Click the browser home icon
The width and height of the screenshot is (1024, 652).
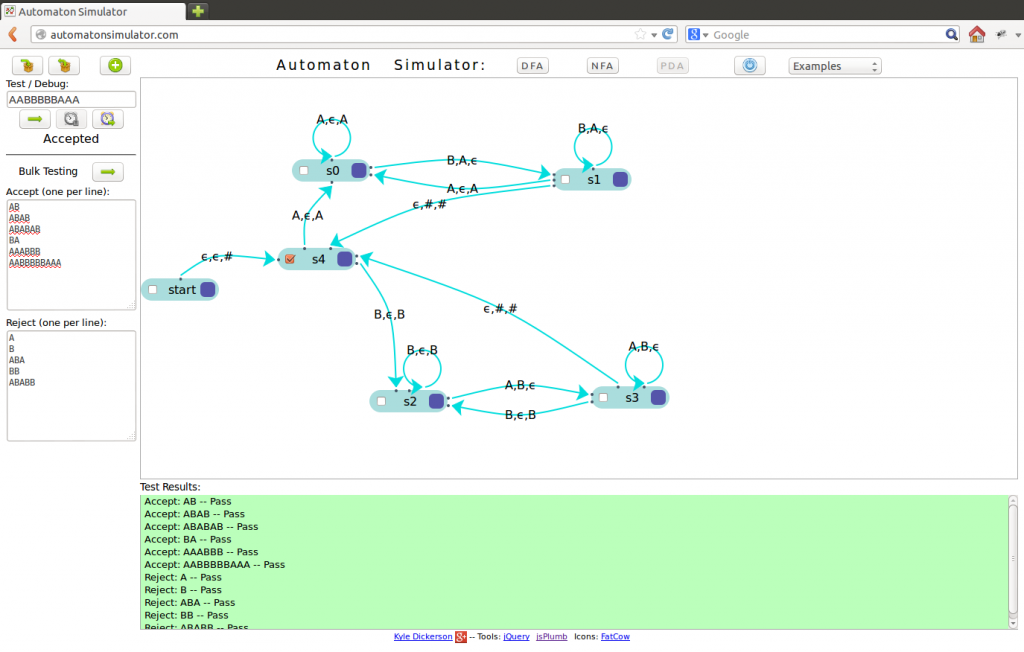(x=977, y=35)
